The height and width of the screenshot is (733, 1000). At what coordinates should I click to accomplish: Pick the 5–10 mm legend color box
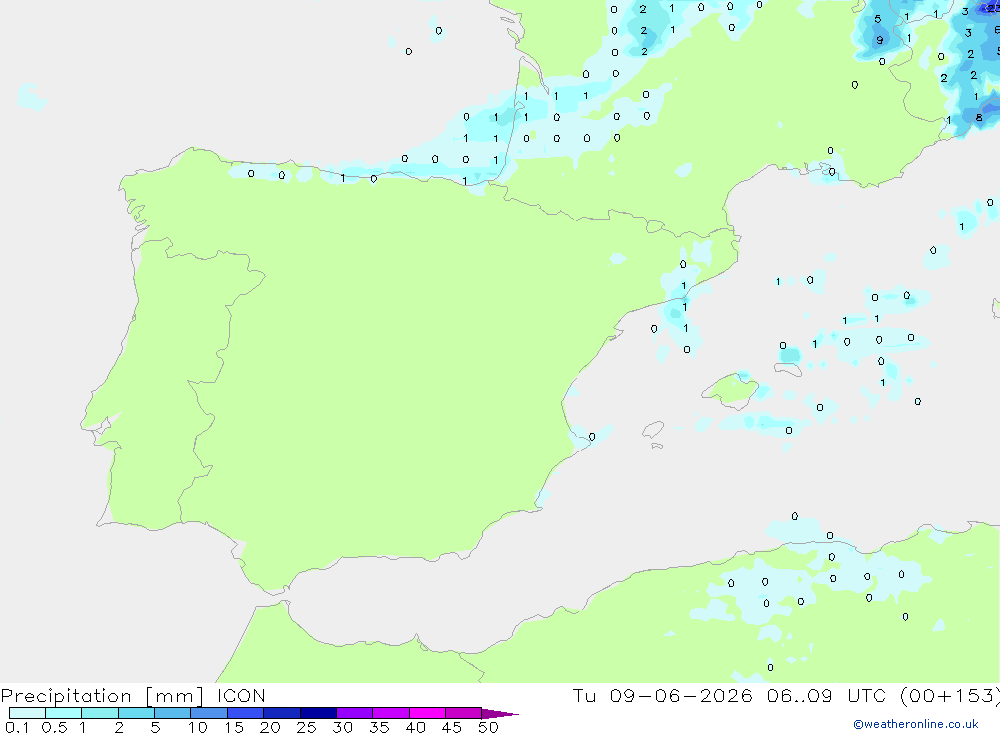tap(172, 713)
